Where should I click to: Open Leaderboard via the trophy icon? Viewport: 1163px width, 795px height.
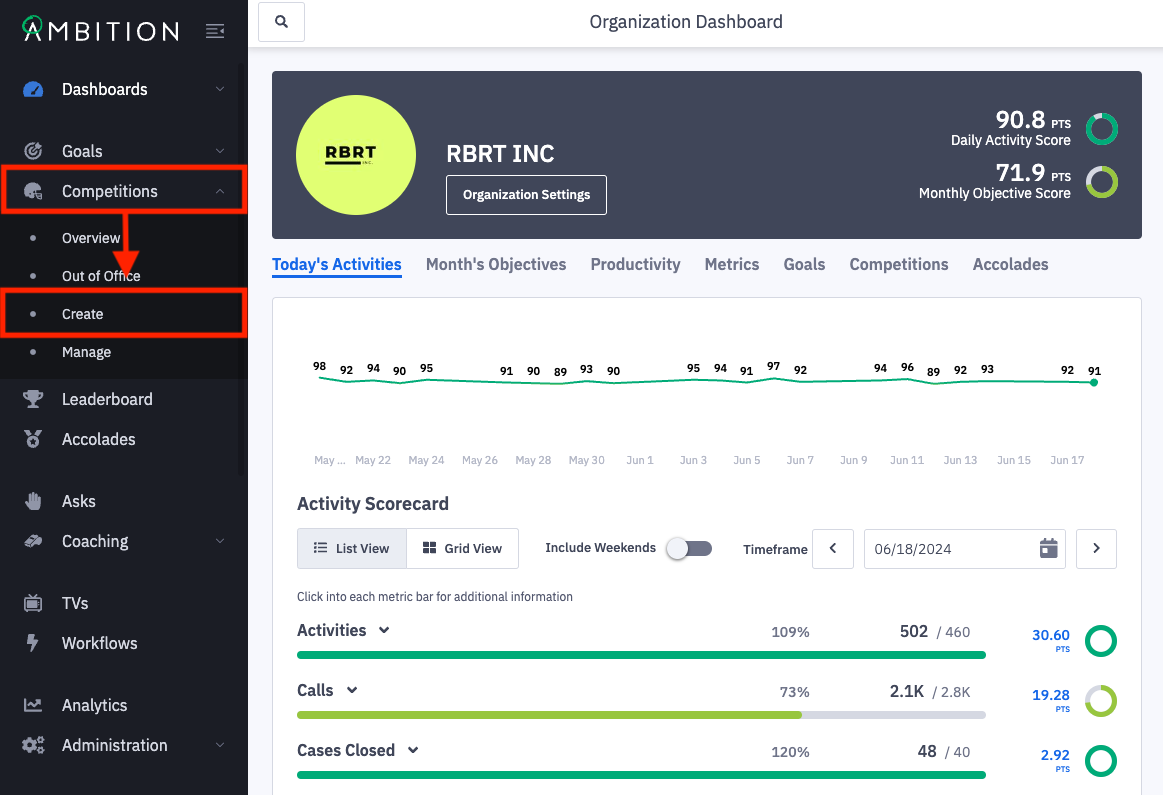[x=33, y=399]
